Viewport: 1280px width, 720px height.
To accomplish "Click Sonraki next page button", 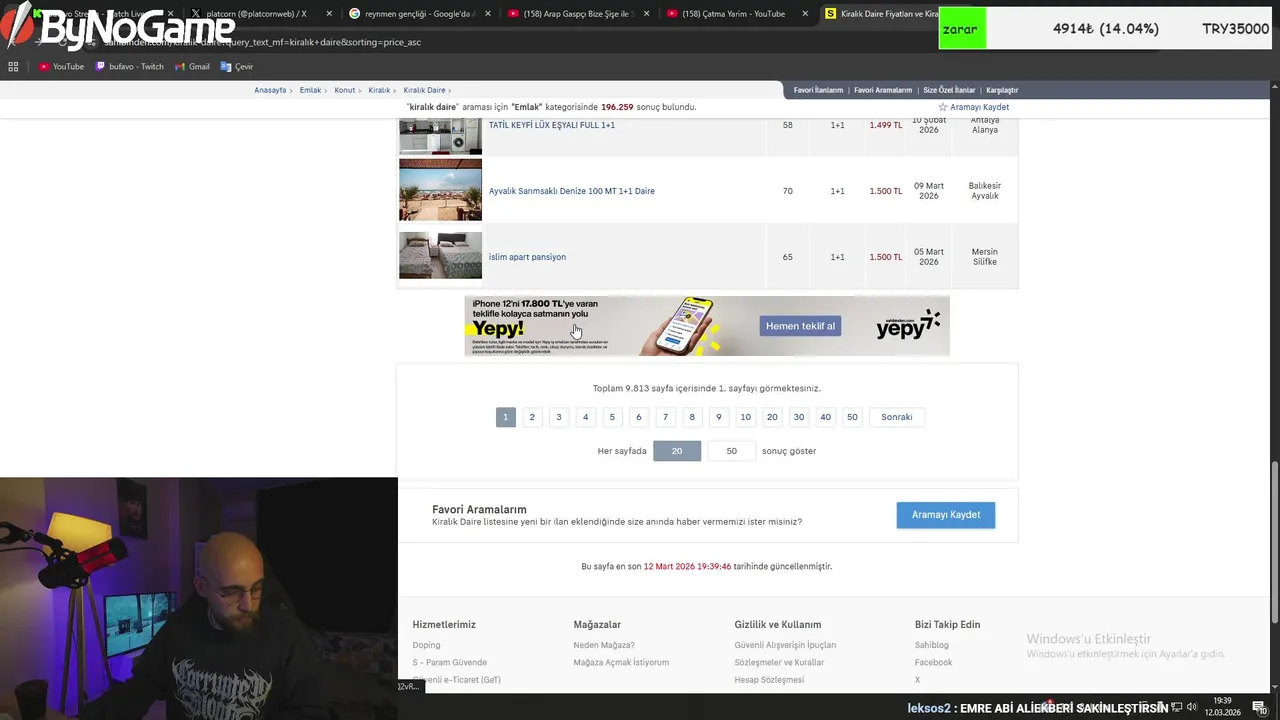I will pos(897,417).
